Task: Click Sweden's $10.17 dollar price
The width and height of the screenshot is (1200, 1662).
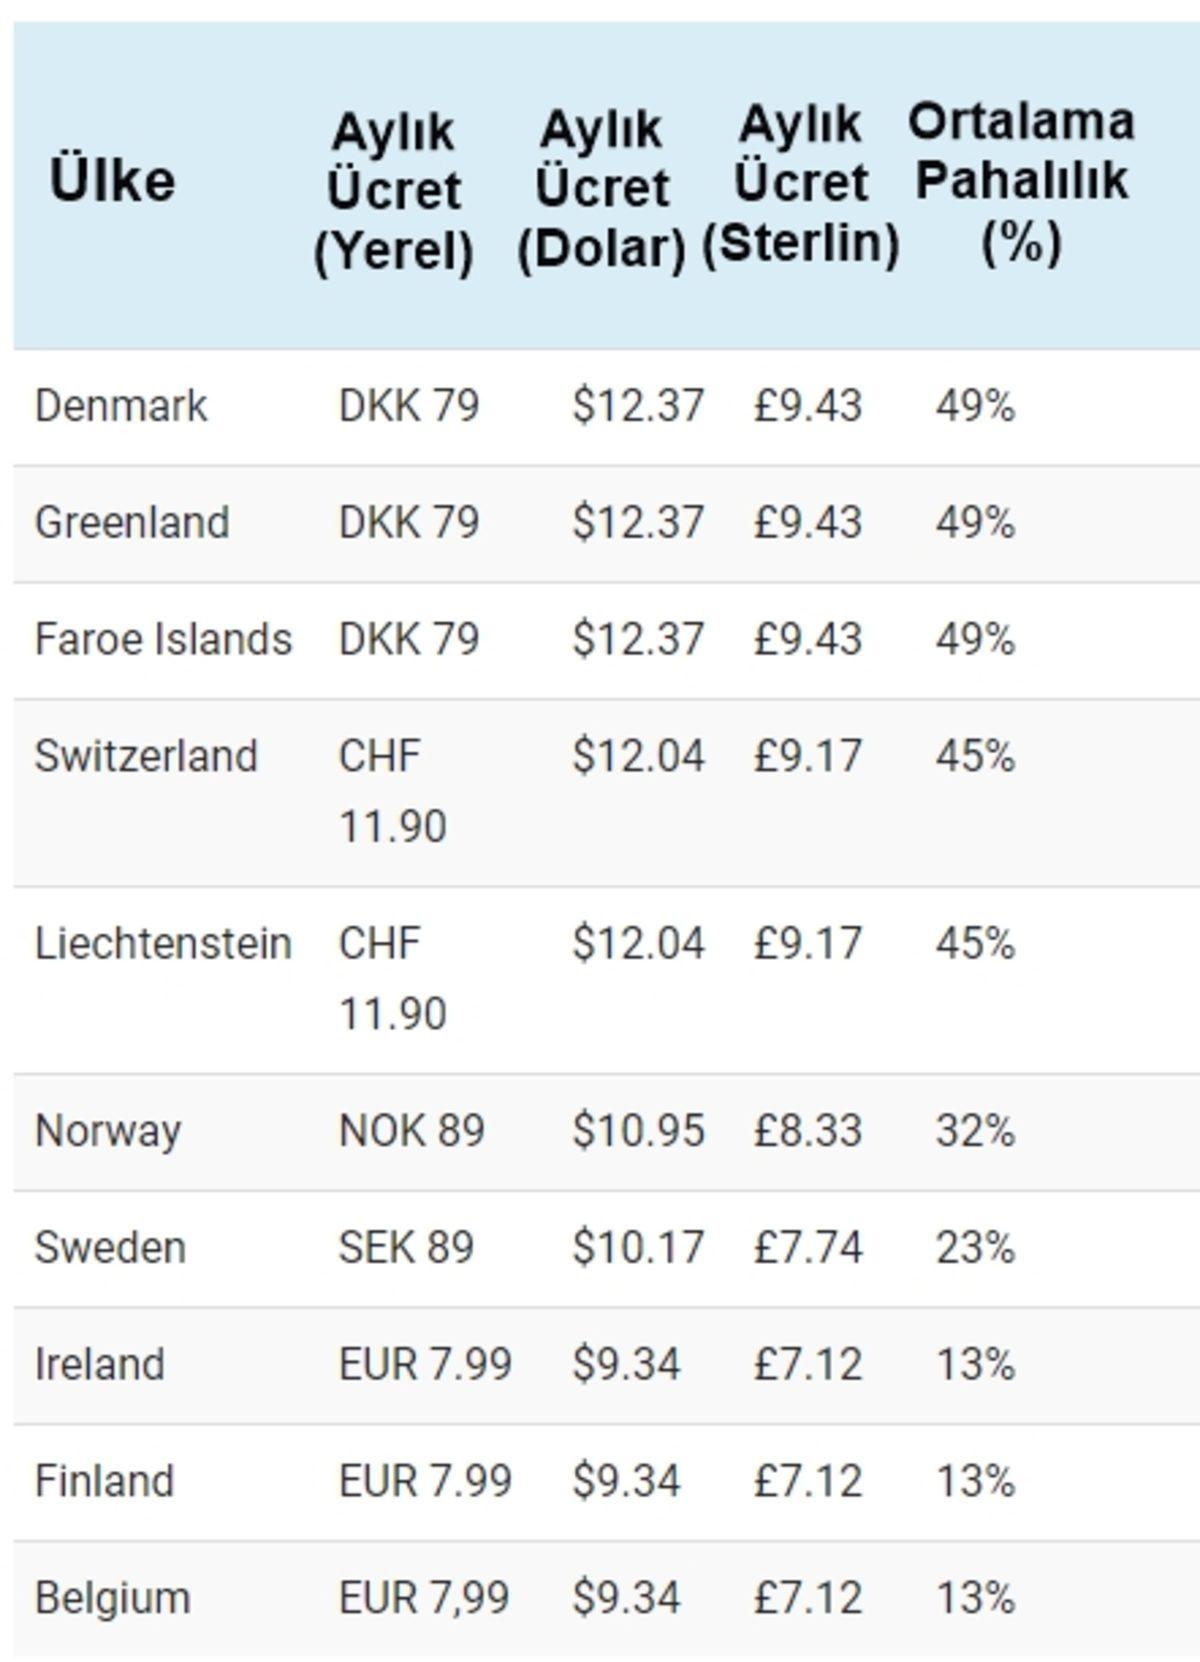Action: pos(638,1248)
